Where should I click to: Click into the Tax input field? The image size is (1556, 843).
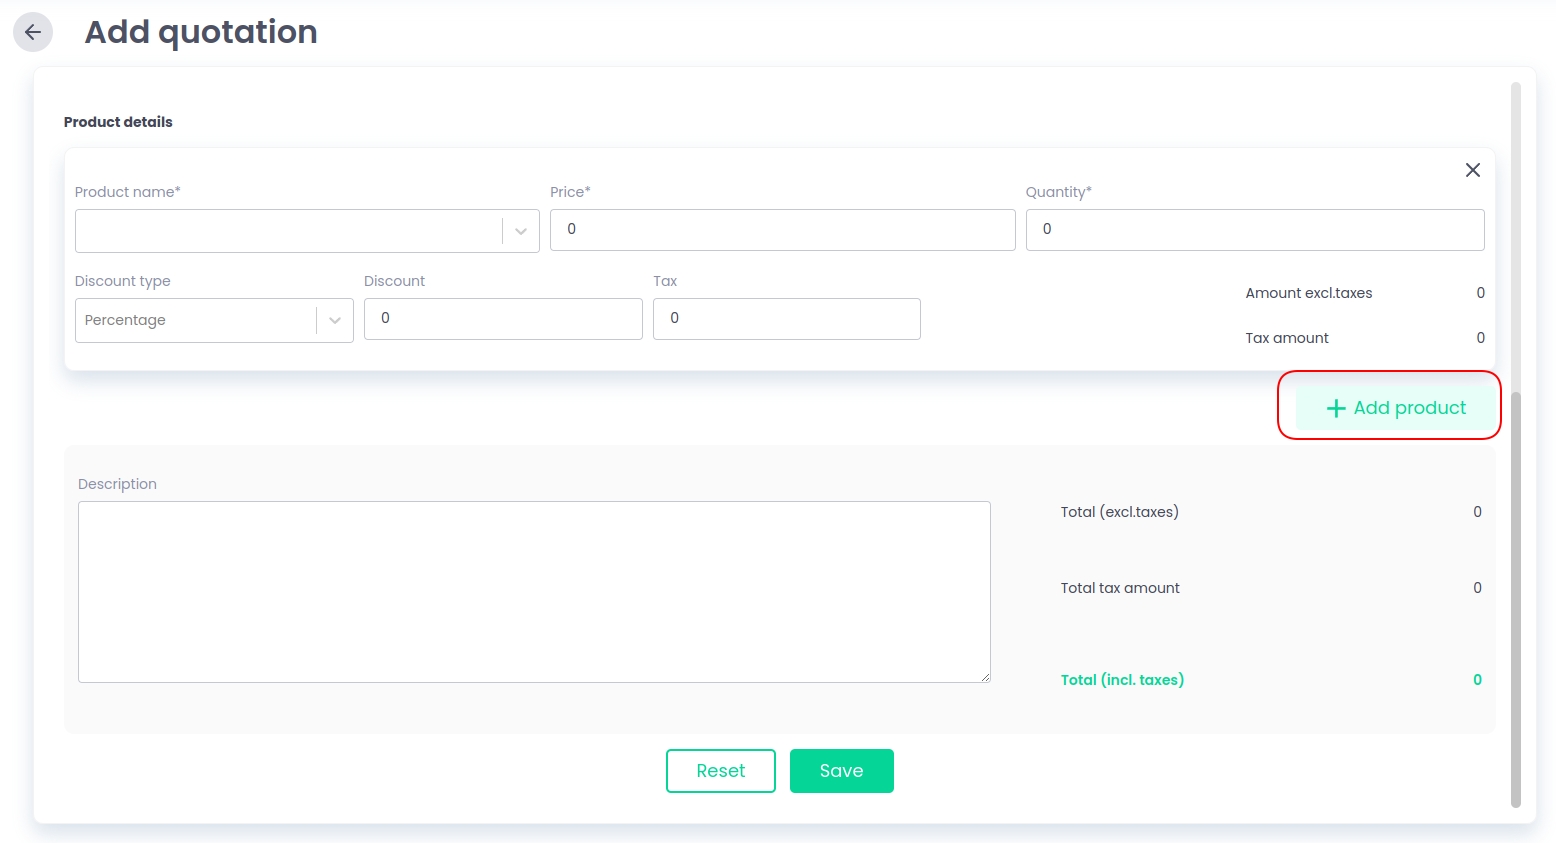pyautogui.click(x=786, y=319)
